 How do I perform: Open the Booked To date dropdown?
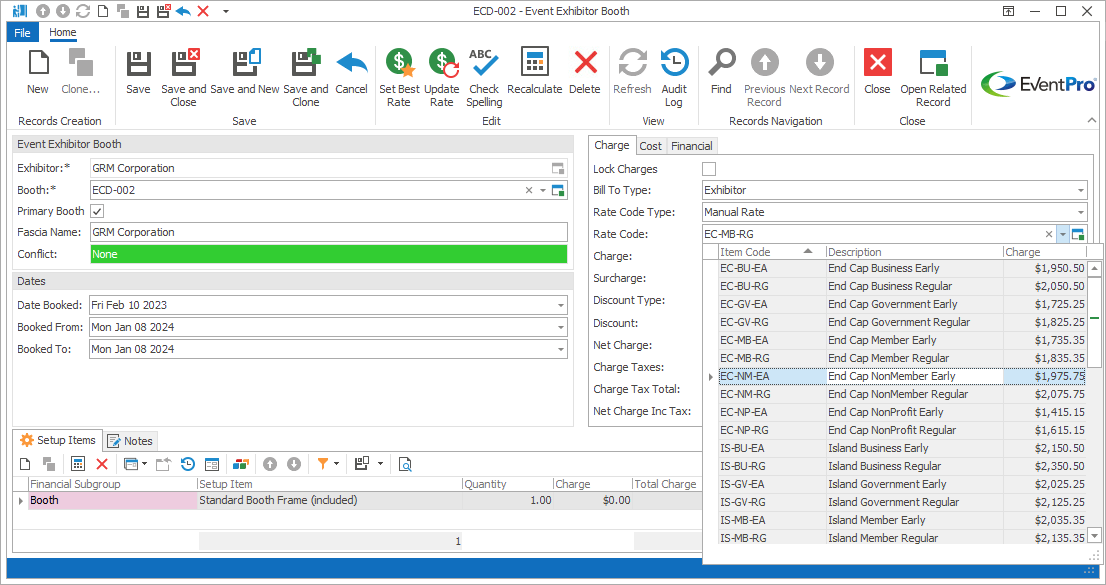(x=561, y=349)
